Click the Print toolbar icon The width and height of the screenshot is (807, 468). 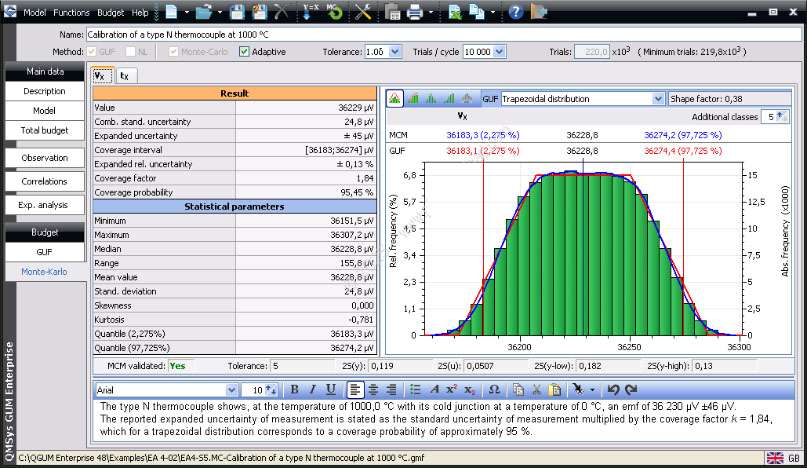(x=415, y=13)
